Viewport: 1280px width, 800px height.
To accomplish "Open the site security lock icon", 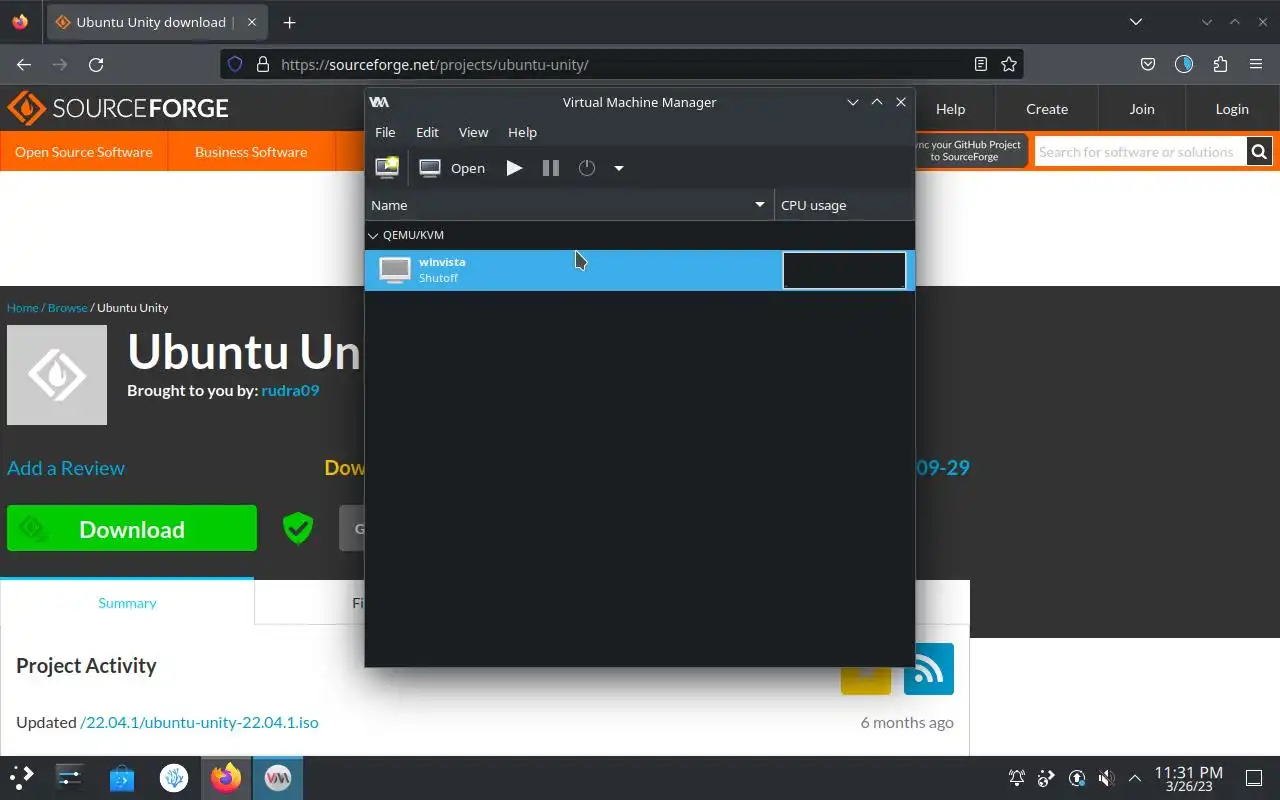I will tap(263, 64).
